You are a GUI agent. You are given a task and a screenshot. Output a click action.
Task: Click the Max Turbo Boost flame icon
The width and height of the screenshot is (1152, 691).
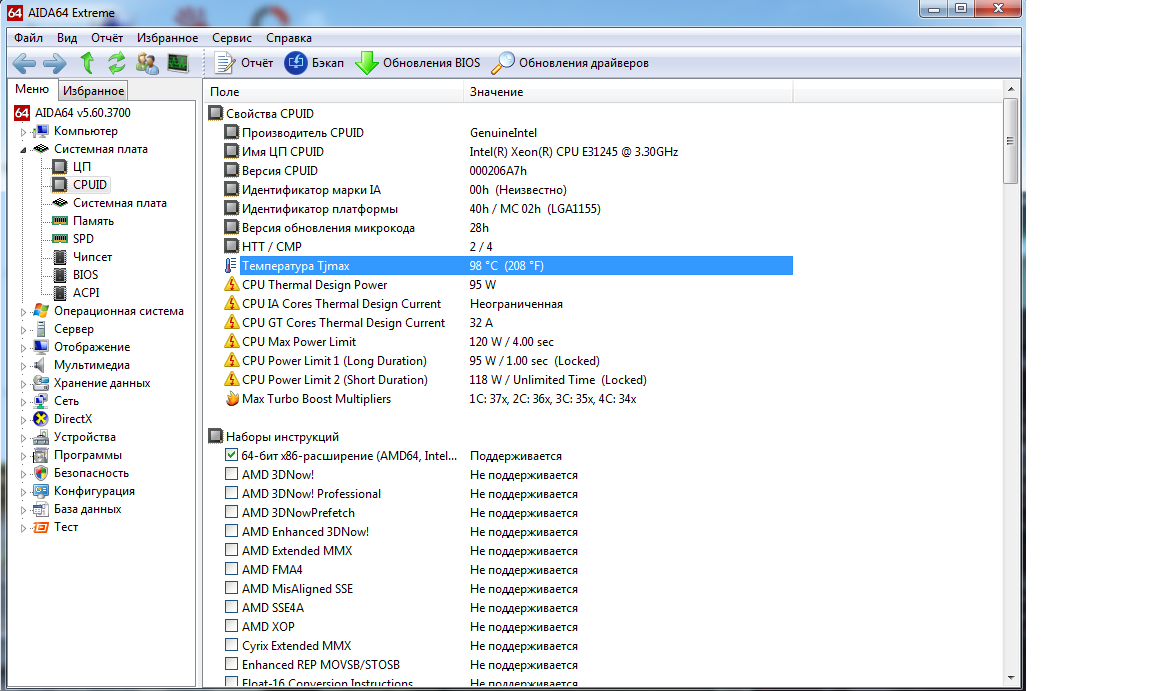(x=231, y=399)
